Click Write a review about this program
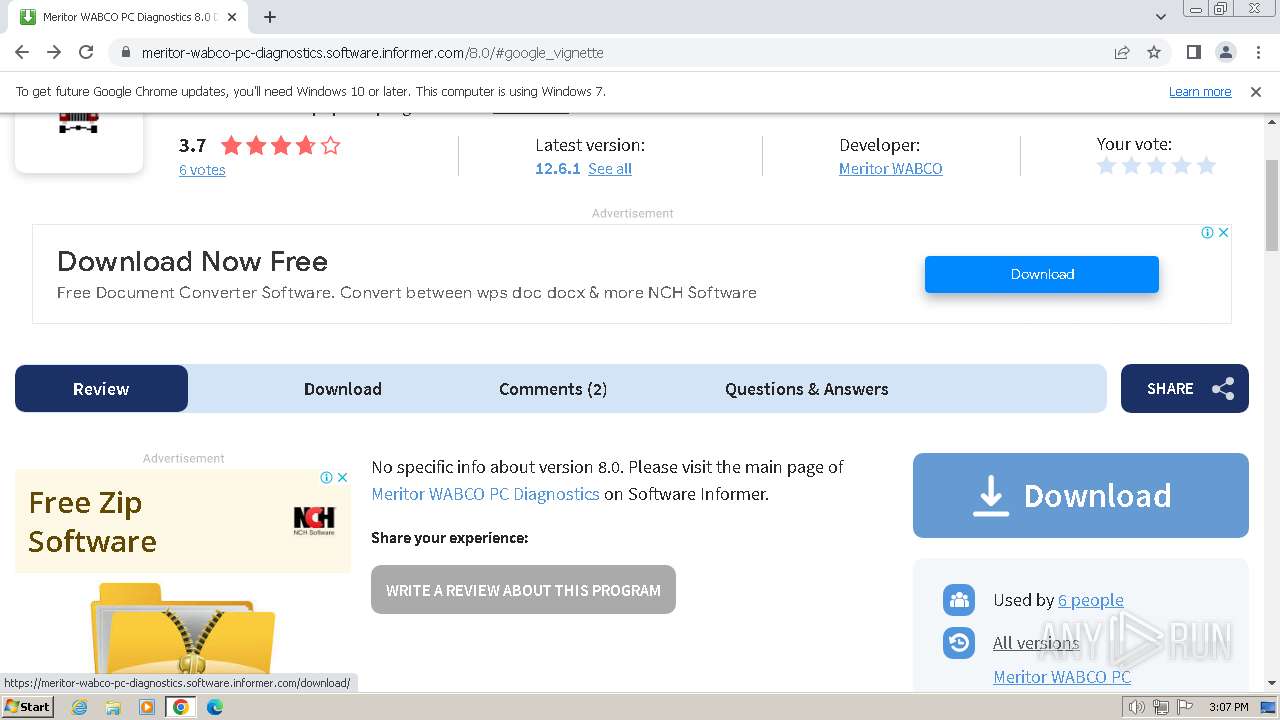The width and height of the screenshot is (1280, 720). tap(523, 590)
